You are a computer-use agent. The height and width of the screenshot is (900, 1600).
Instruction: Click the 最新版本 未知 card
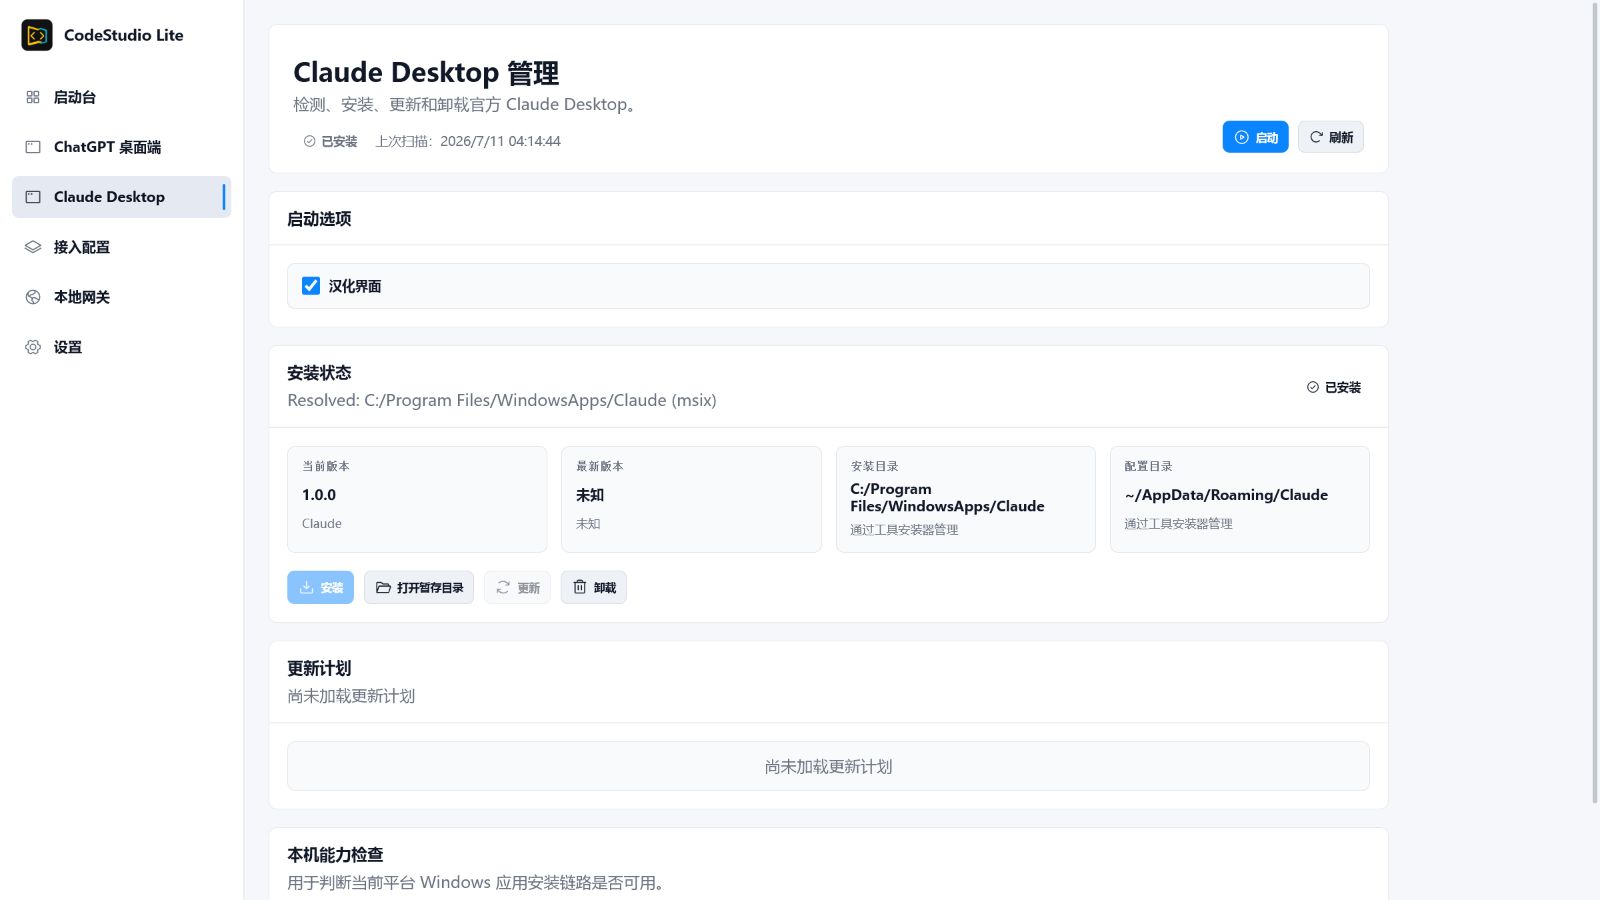click(691, 499)
